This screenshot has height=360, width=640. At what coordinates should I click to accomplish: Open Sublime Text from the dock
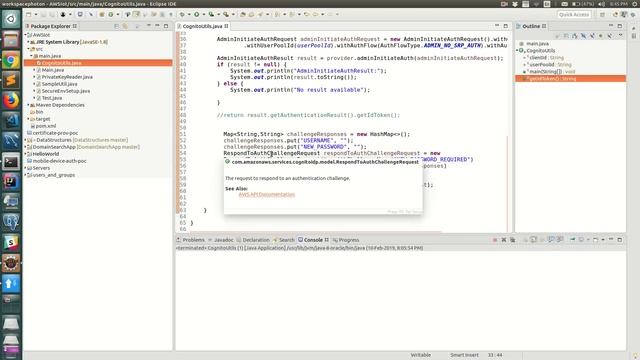click(11, 80)
